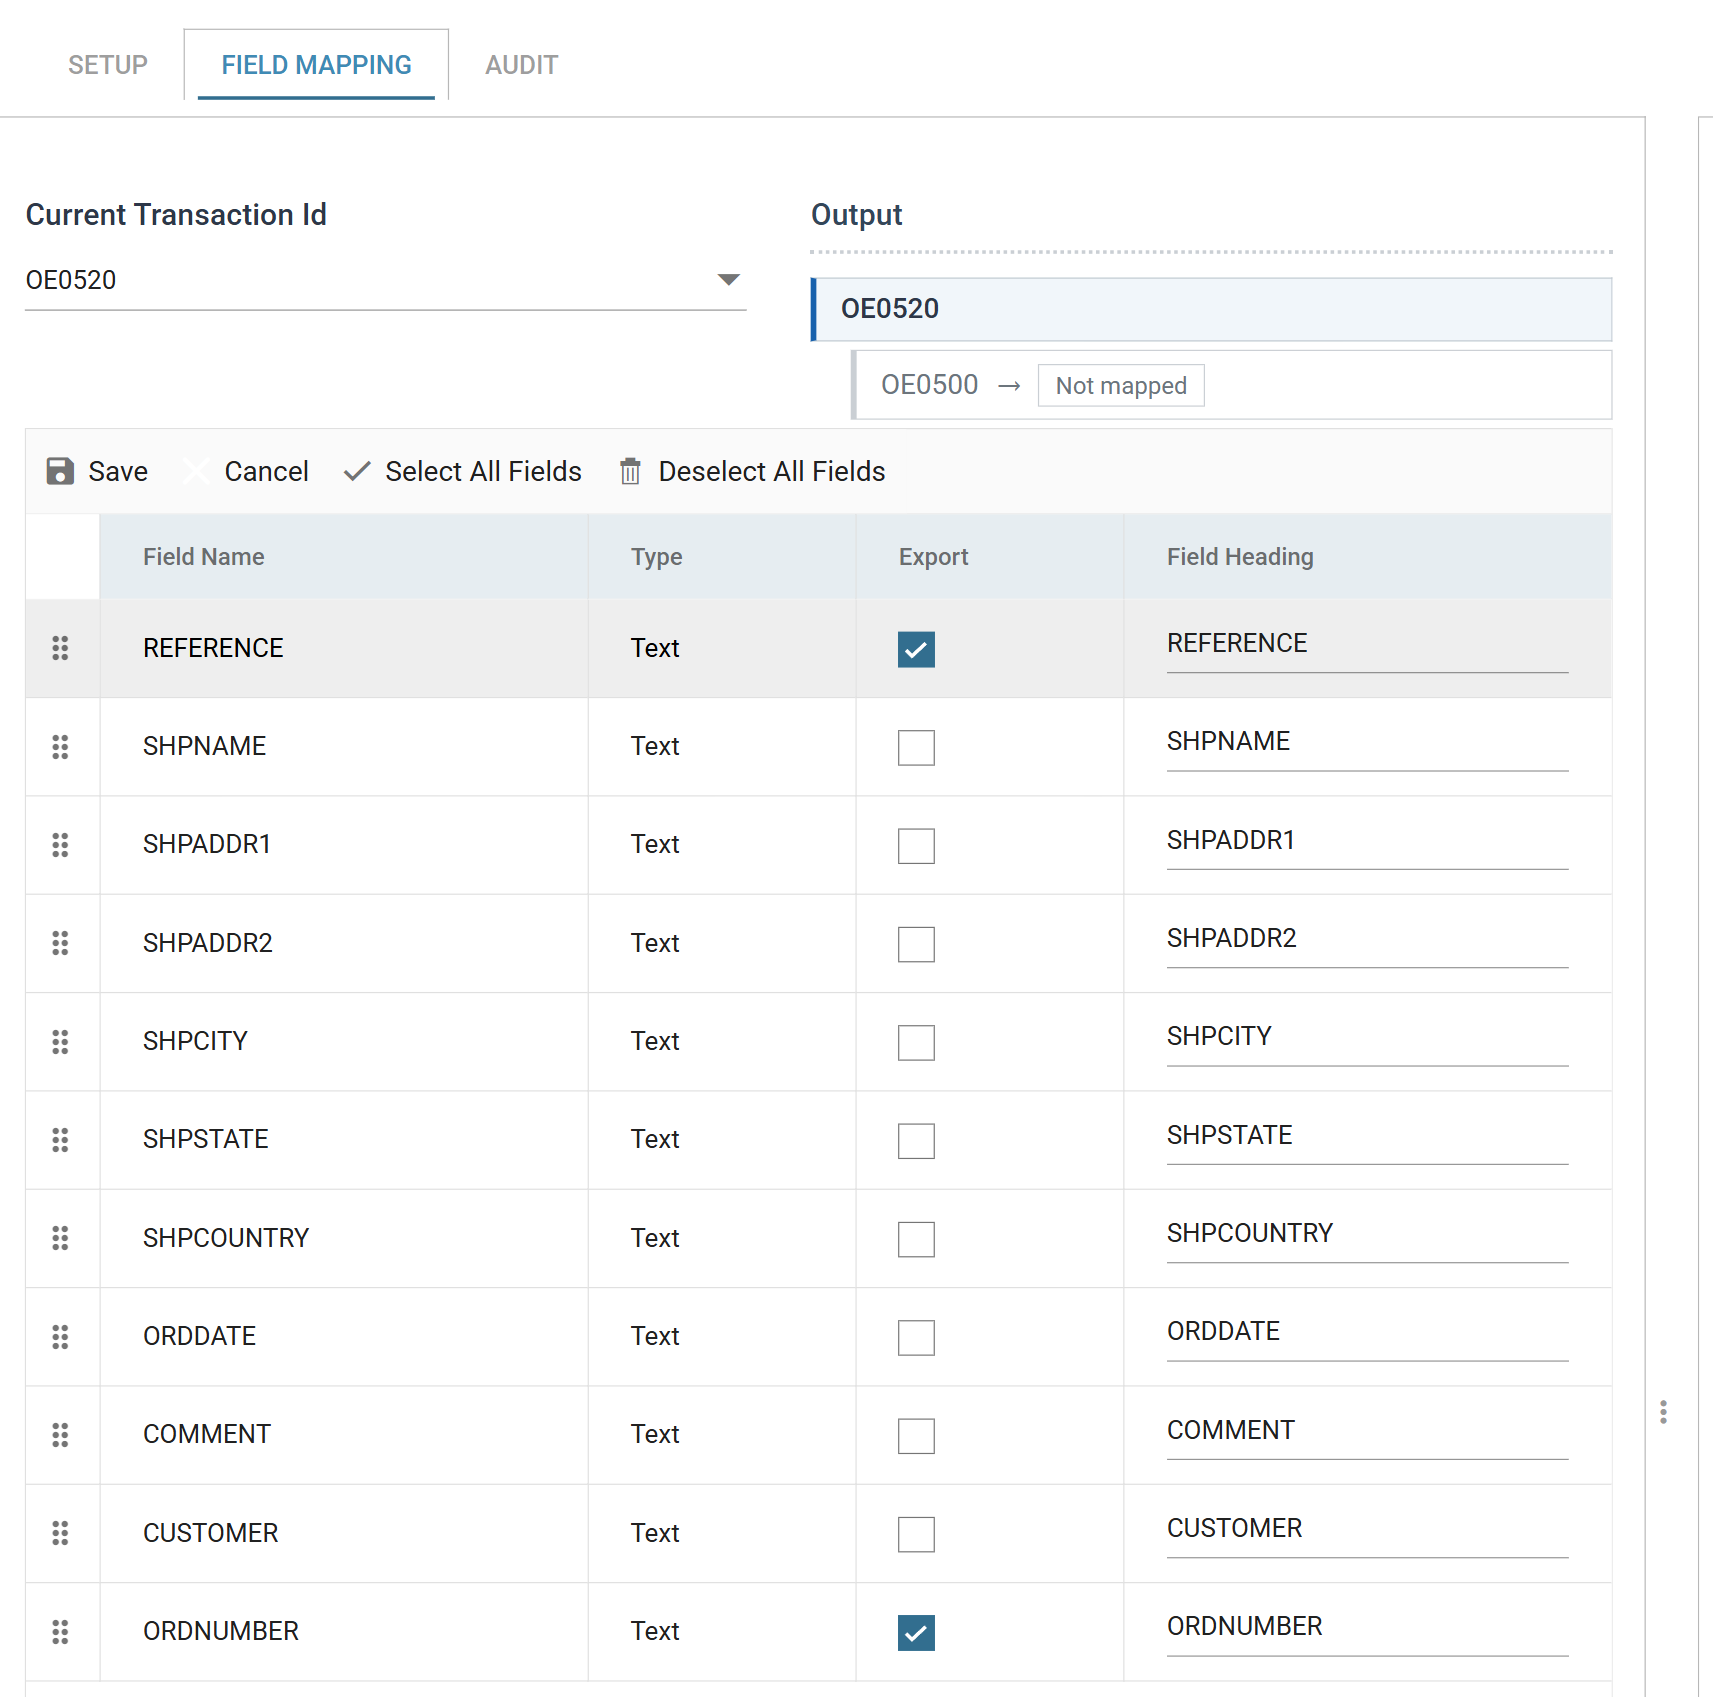The width and height of the screenshot is (1713, 1697).
Task: Uncheck the REFERENCE export checkbox
Action: click(x=916, y=649)
